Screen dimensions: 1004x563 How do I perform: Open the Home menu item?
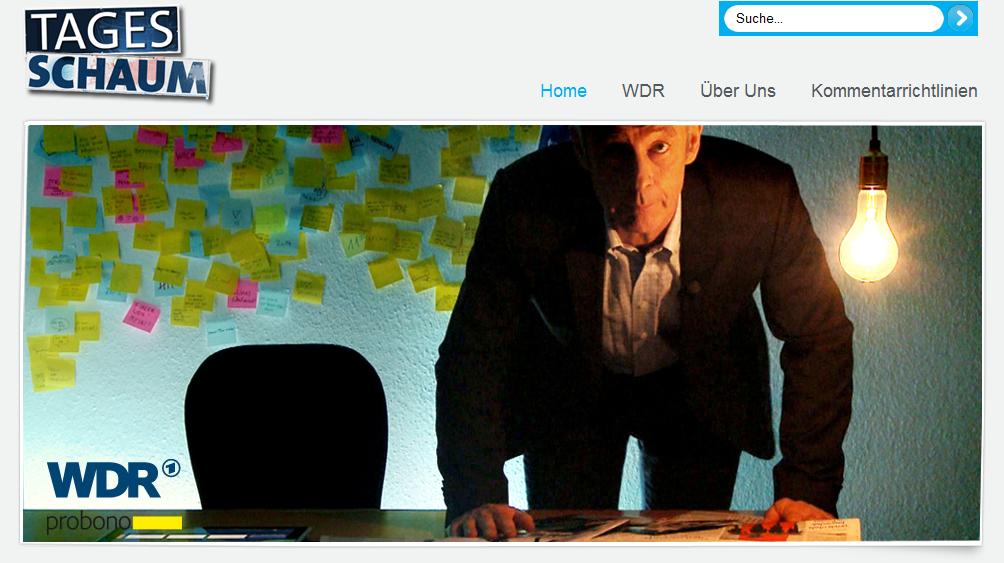[x=563, y=91]
